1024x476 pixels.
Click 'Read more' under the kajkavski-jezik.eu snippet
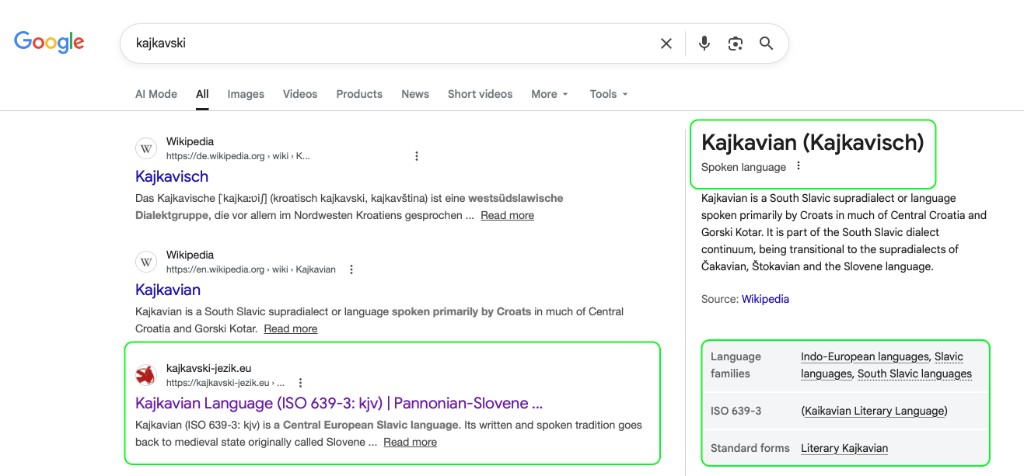point(410,442)
